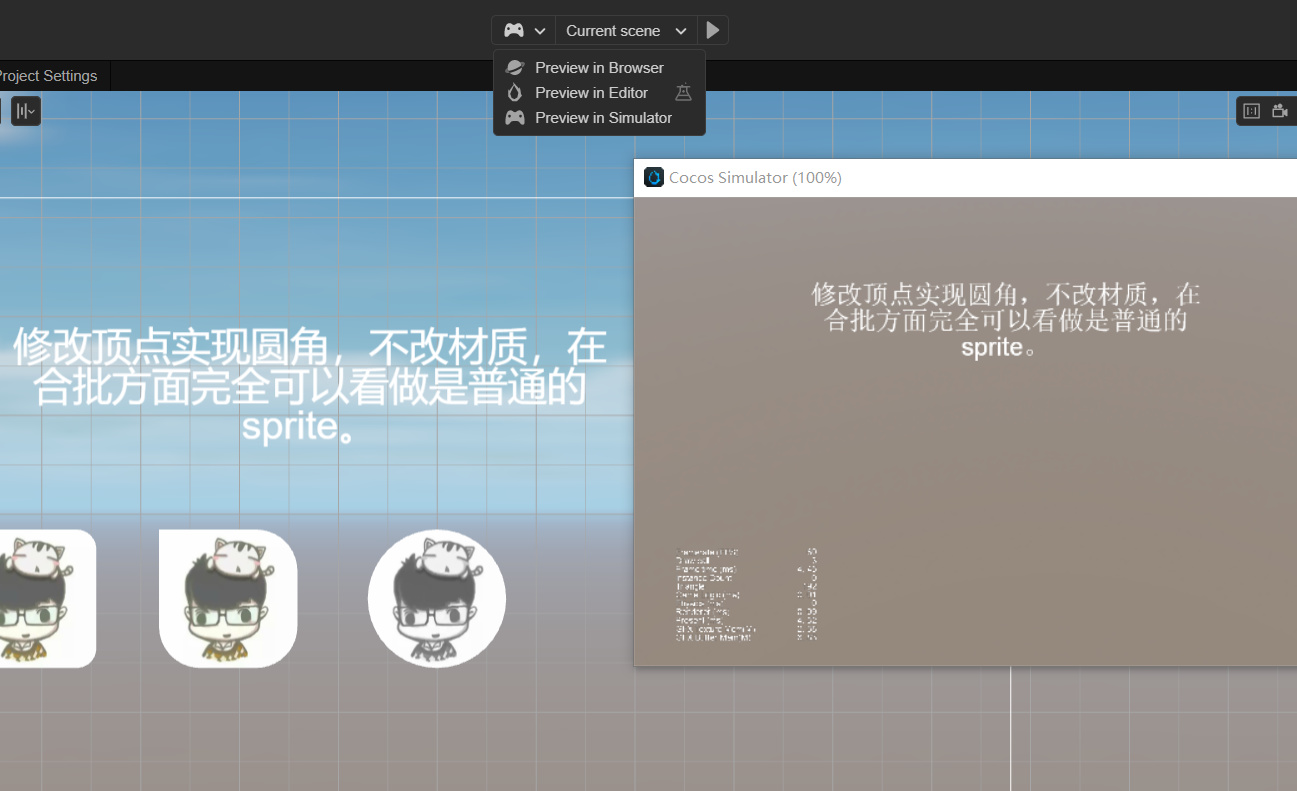
Task: Click the Cocos Simulator (100%) title text
Action: click(755, 178)
